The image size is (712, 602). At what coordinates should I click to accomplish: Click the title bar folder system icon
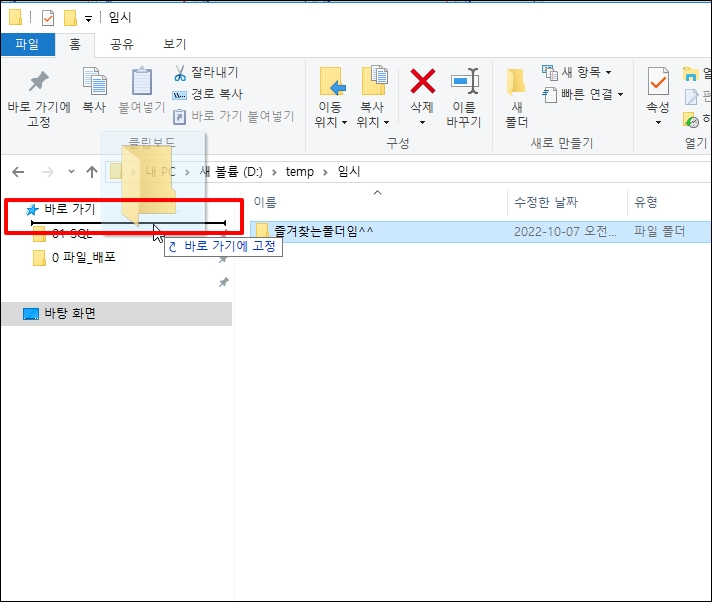[15, 17]
